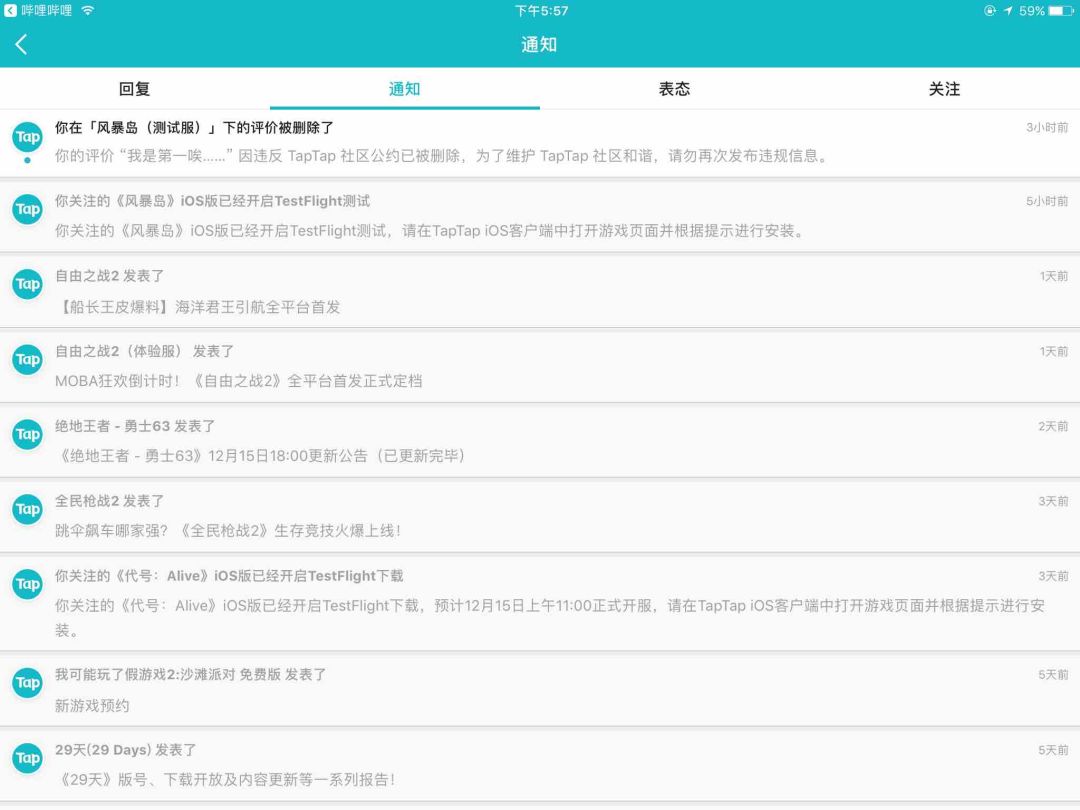Screen dimensions: 1080x810
Task: Read 风暴岛 TestFlight install instructions text
Action: 430,231
